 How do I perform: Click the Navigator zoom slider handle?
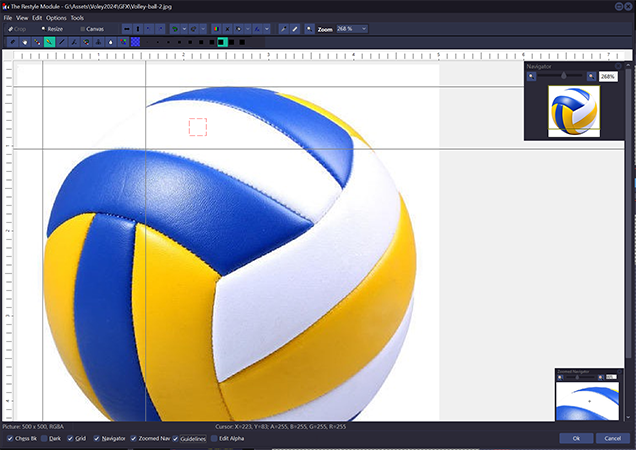coord(564,76)
